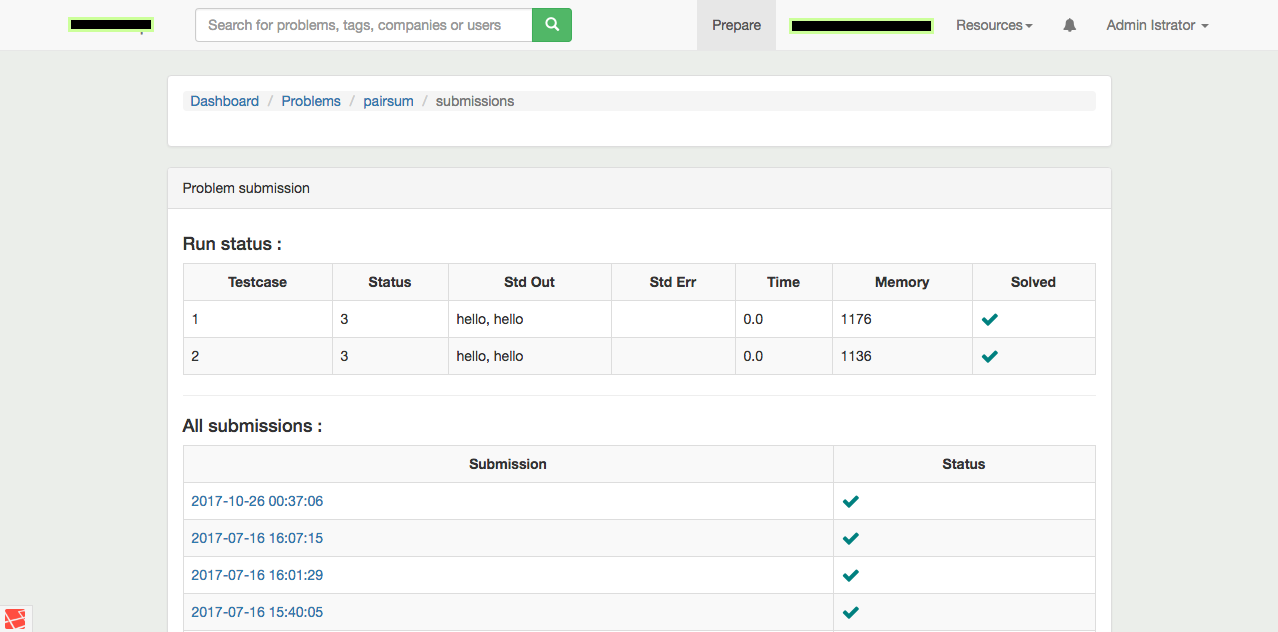The height and width of the screenshot is (632, 1278).
Task: Click 'hello, hello' output for testcase 2
Action: [x=490, y=356]
